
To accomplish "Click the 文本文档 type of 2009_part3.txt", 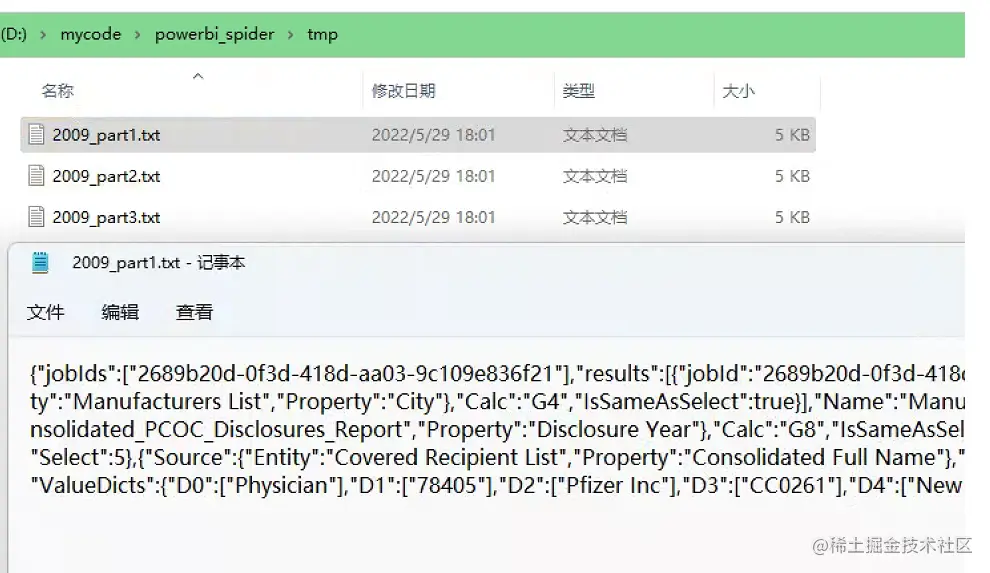I will [595, 218].
